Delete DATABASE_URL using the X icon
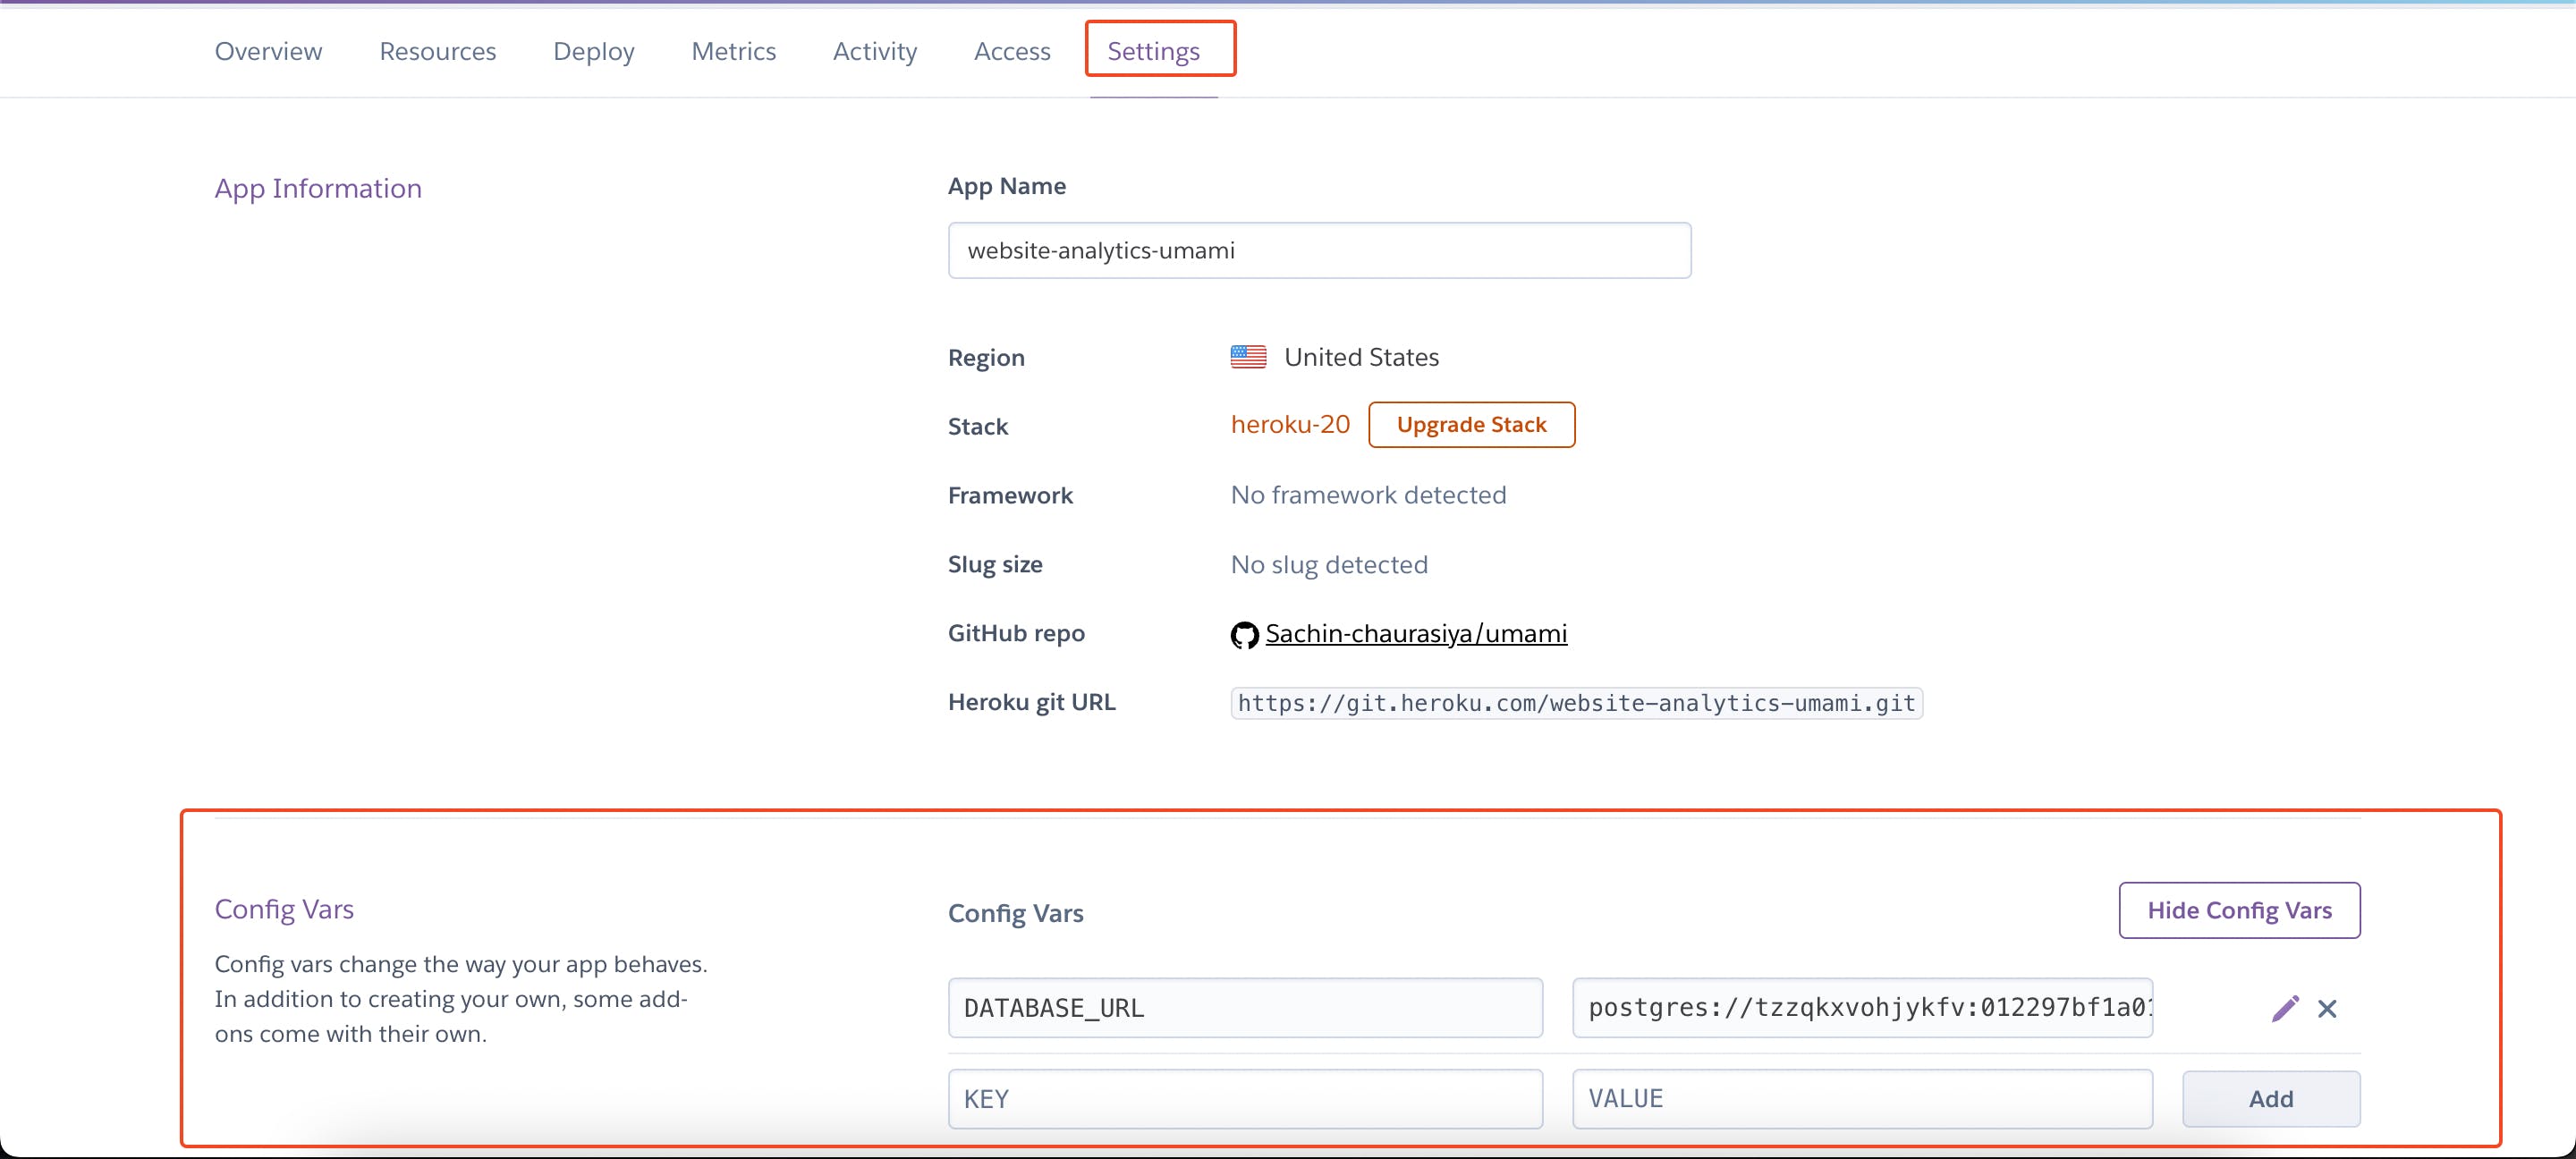The image size is (2576, 1159). [x=2327, y=1008]
